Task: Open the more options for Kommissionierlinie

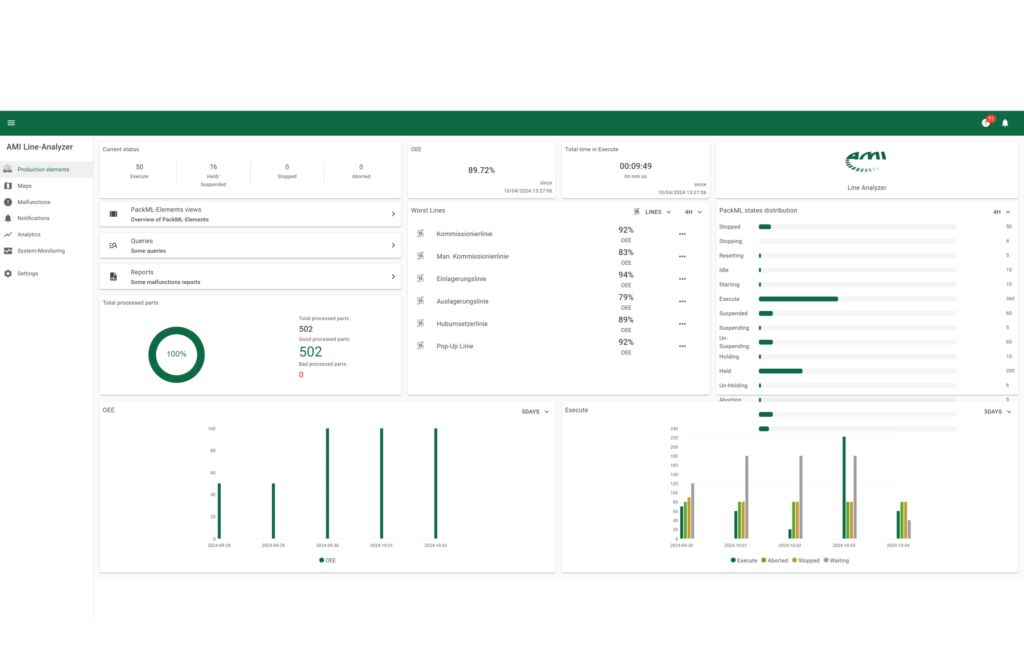Action: coord(682,234)
